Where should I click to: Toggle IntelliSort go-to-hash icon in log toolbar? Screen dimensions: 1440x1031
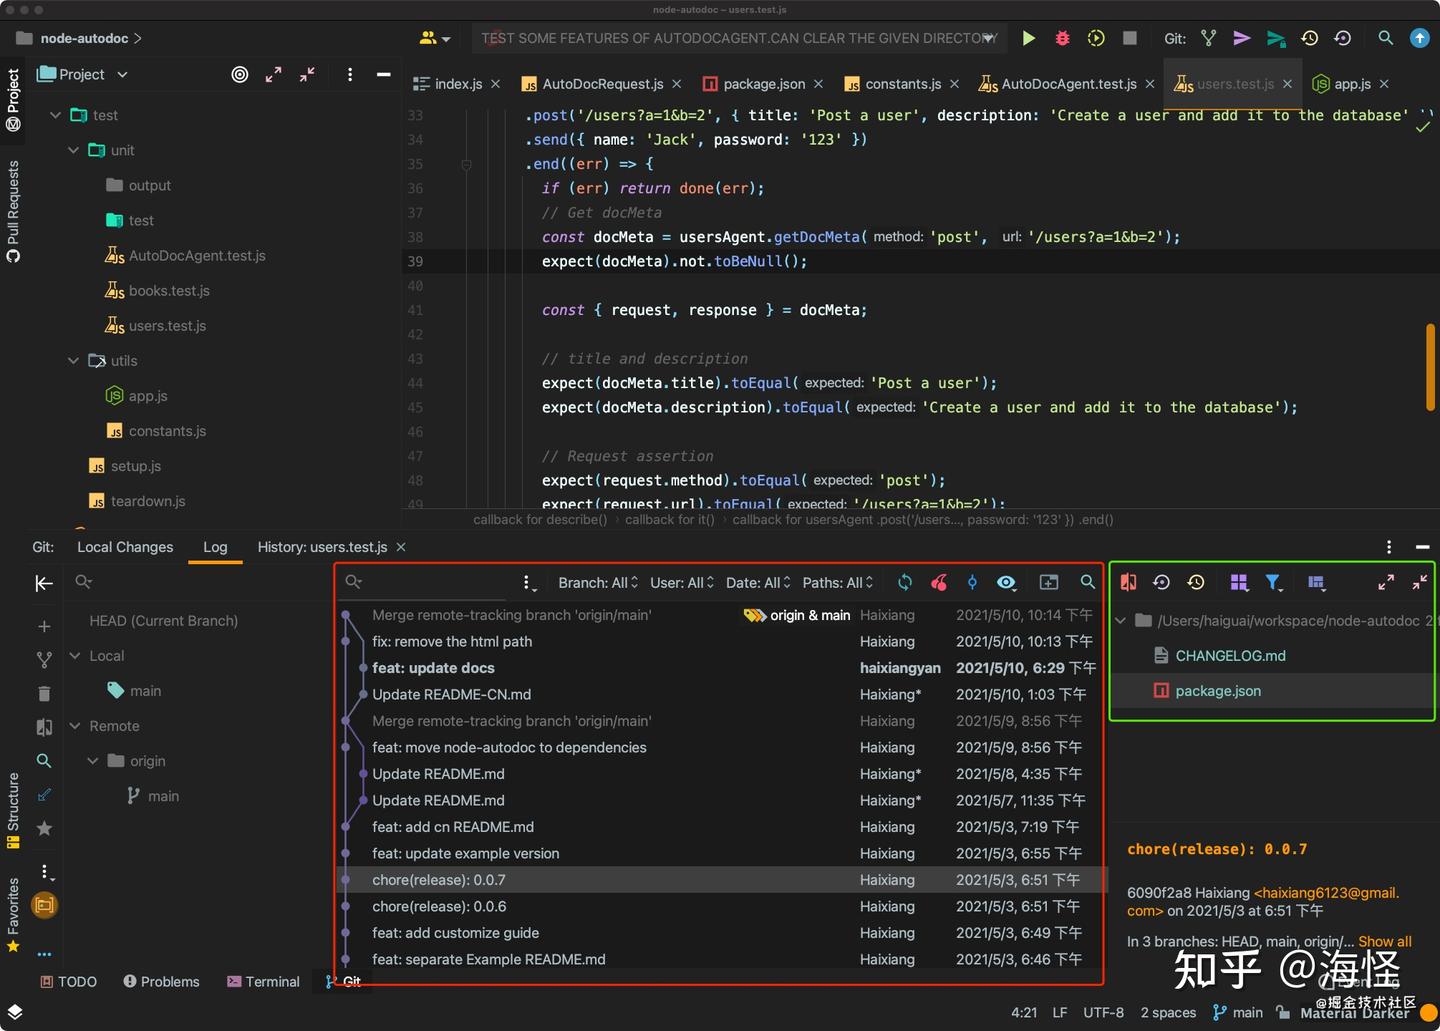972,582
